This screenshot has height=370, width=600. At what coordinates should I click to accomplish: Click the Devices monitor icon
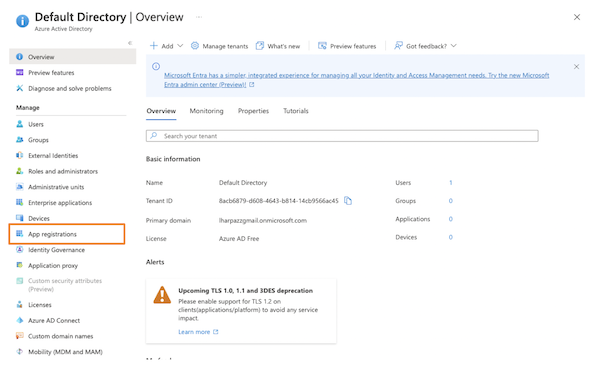pyautogui.click(x=20, y=218)
